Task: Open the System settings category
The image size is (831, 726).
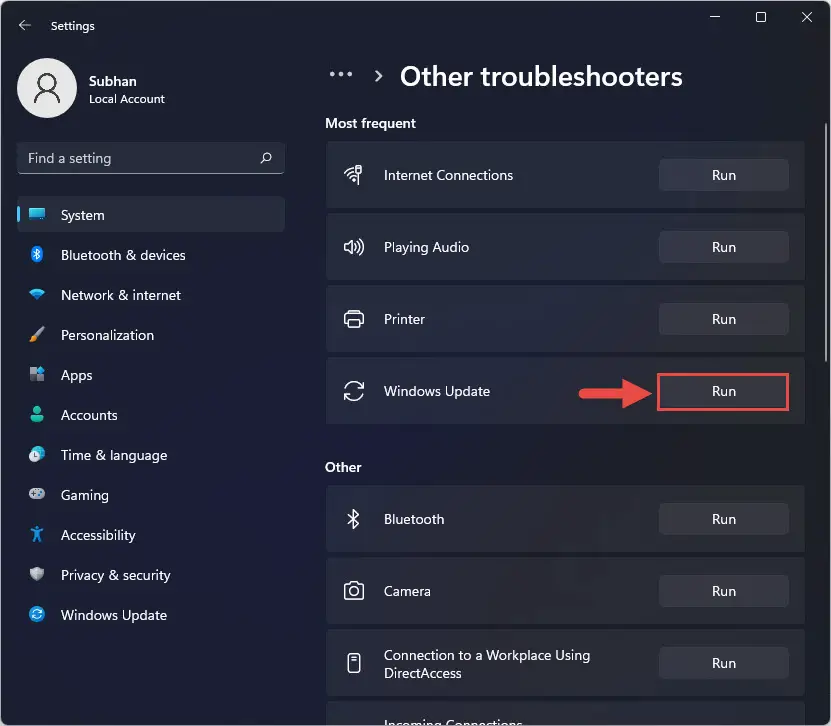Action: coord(151,215)
